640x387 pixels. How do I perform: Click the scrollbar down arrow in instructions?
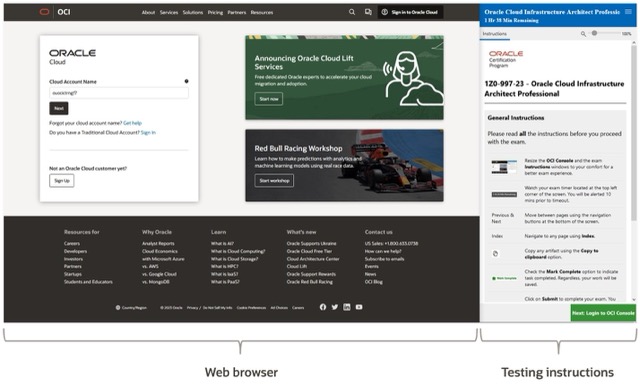[634, 299]
